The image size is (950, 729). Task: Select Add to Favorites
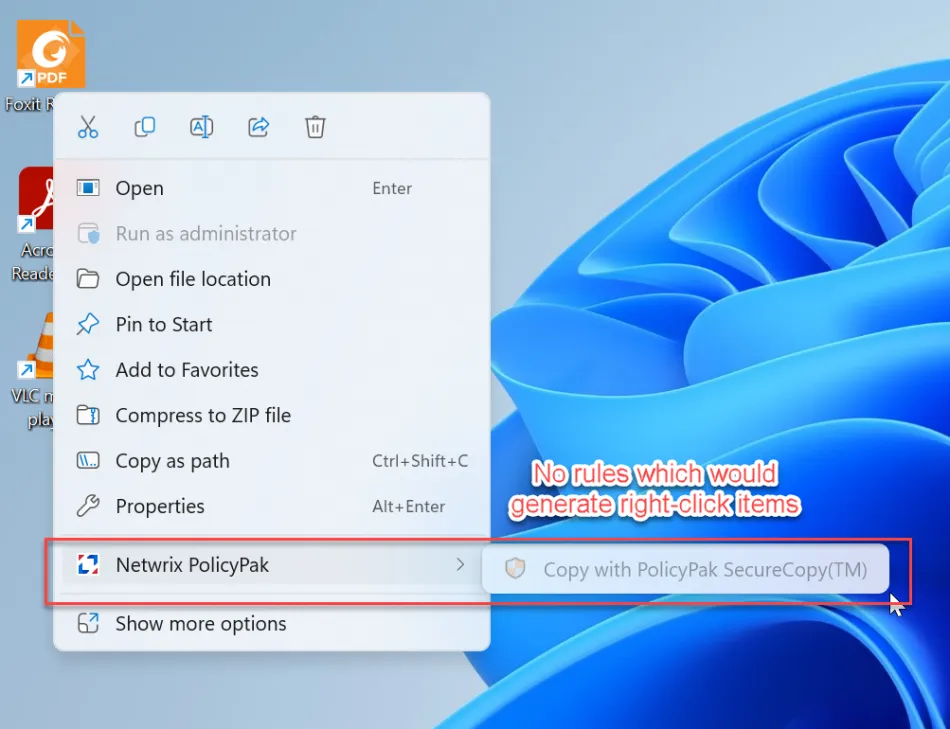pos(272,370)
